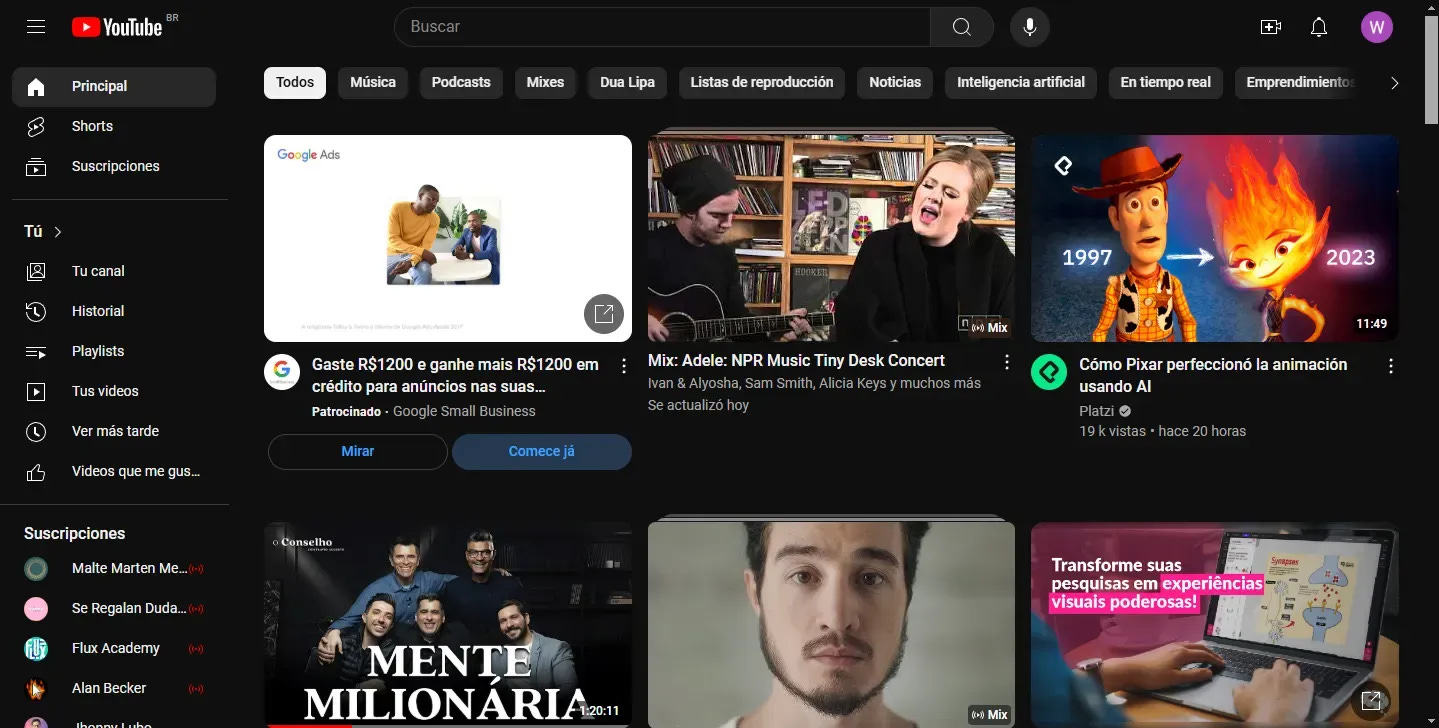
Task: Select the Noticias filter chip
Action: [x=895, y=83]
